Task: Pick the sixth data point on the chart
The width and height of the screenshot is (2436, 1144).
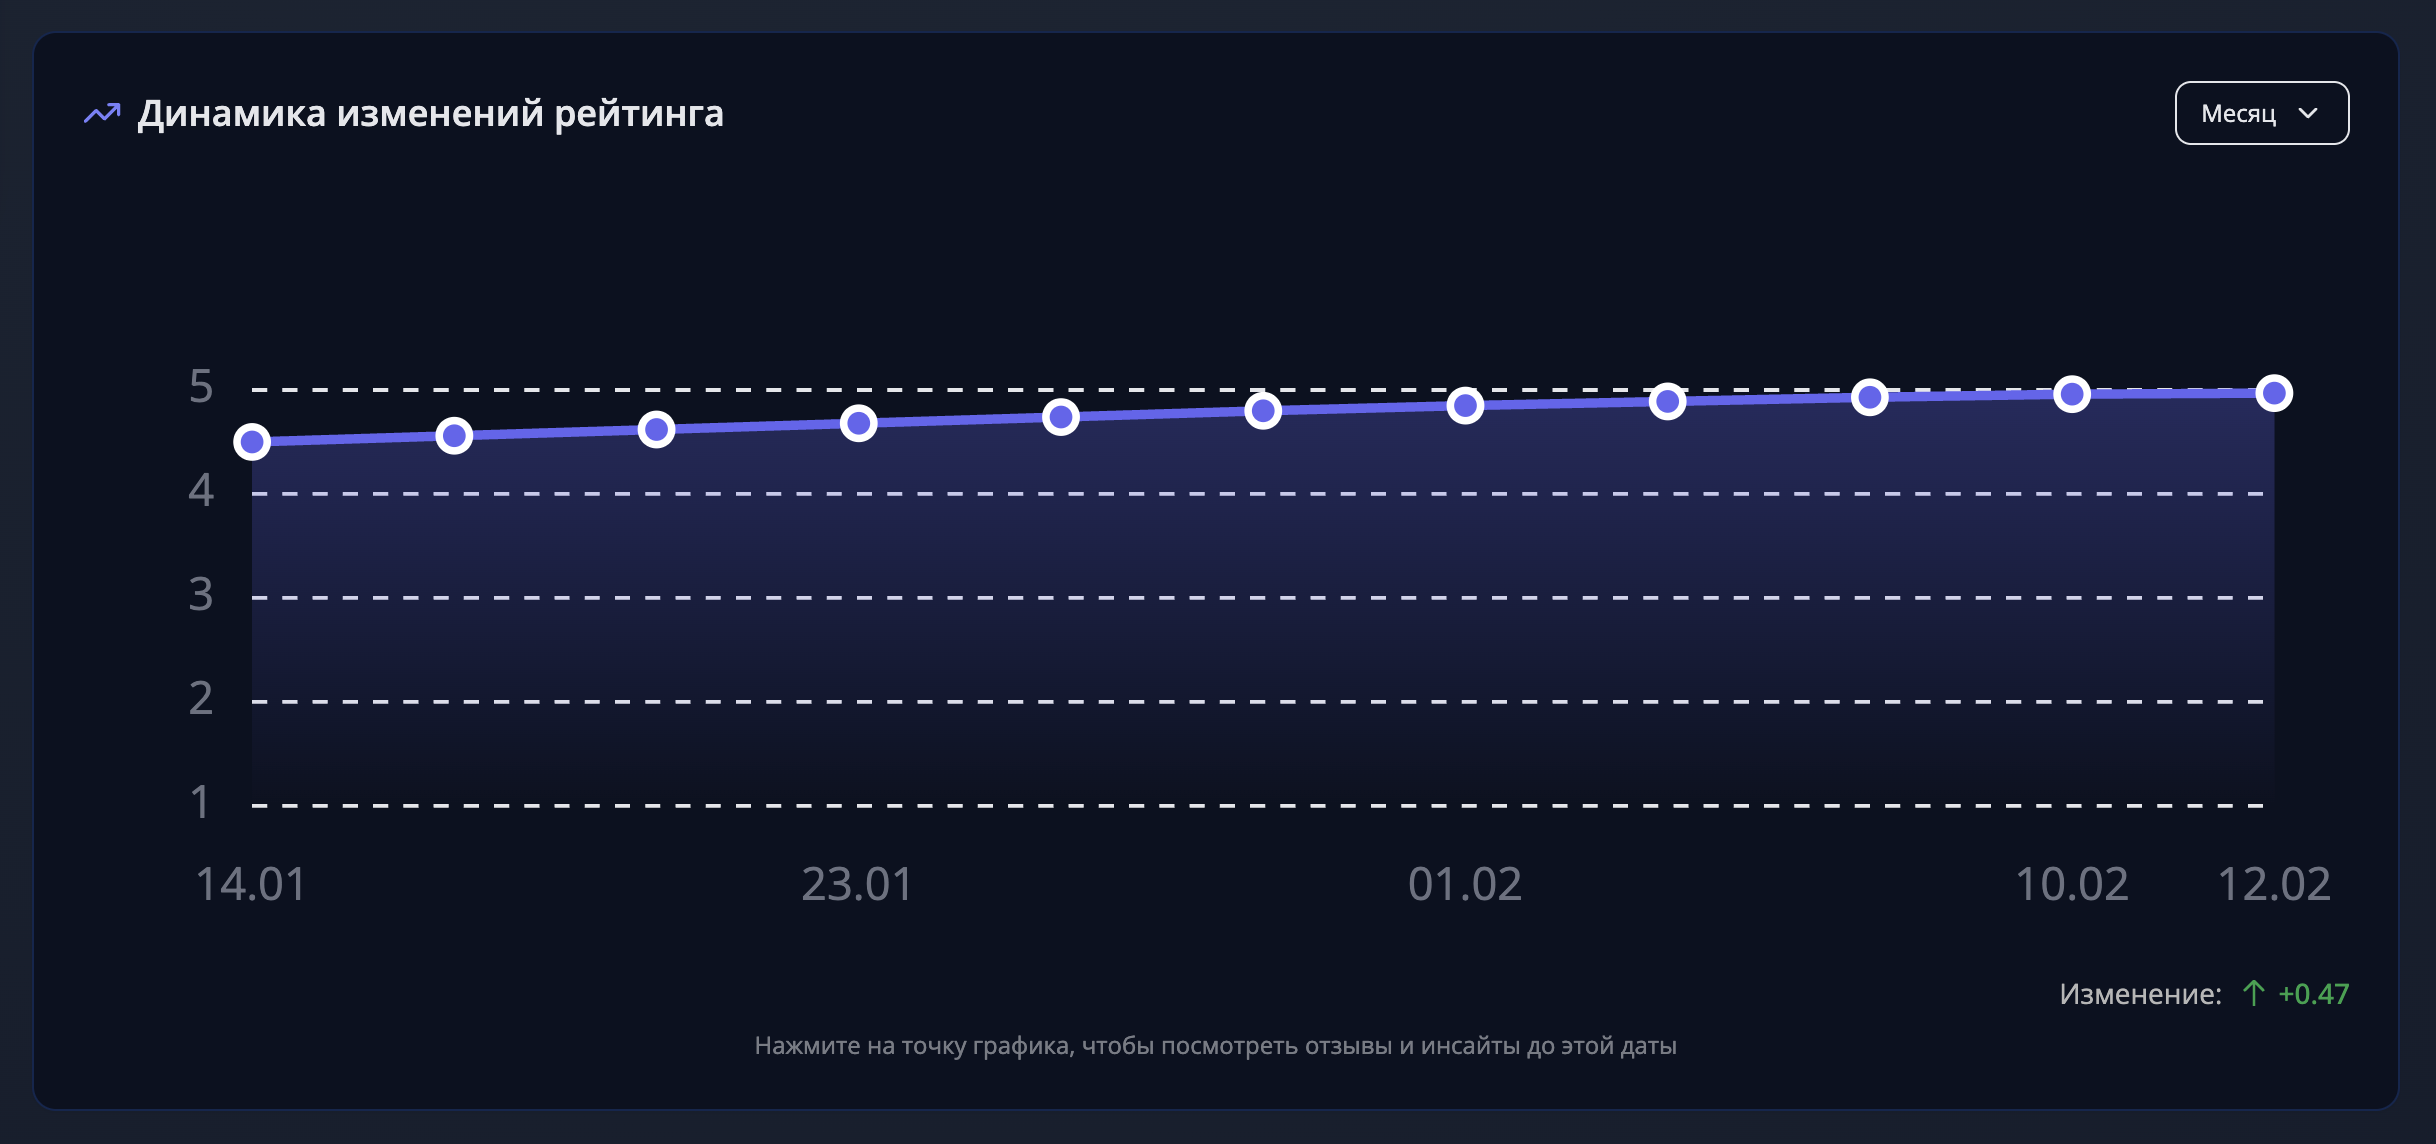Action: click(1263, 410)
